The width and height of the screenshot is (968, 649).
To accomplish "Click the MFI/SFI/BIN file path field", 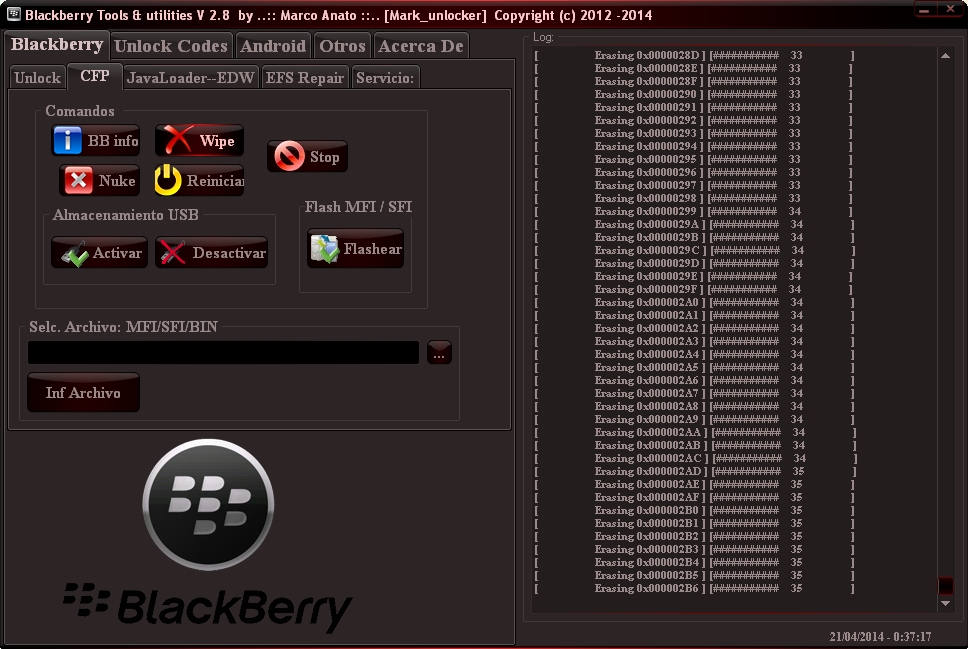I will point(223,353).
